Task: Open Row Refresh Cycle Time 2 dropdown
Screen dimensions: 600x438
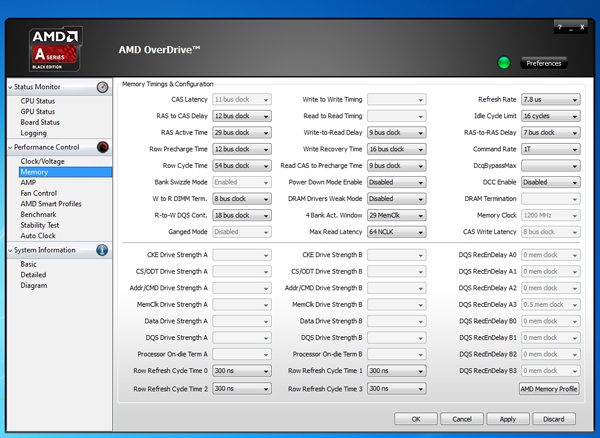Action: pyautogui.click(x=242, y=389)
